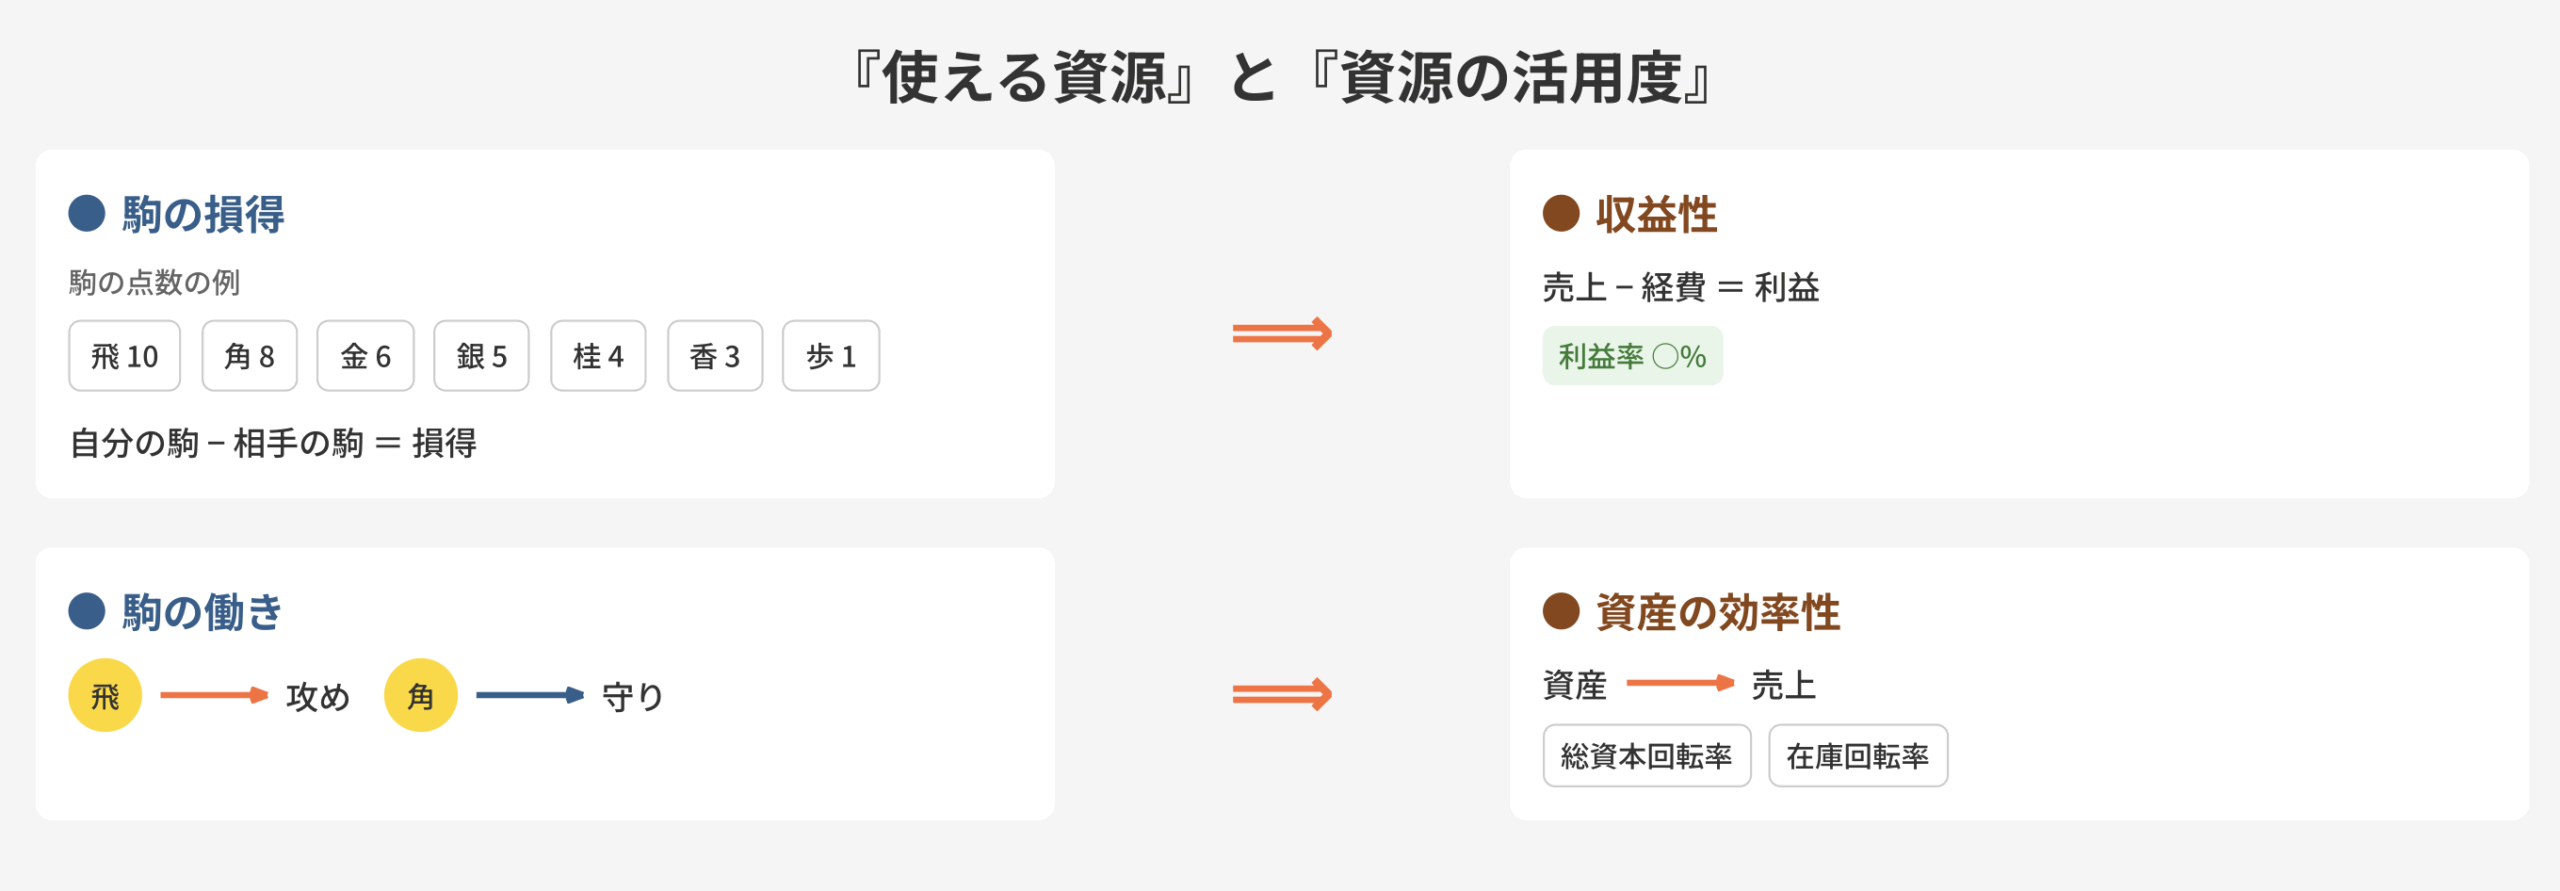
Task: Select the 飛 10 piece chip
Action: click(x=125, y=356)
